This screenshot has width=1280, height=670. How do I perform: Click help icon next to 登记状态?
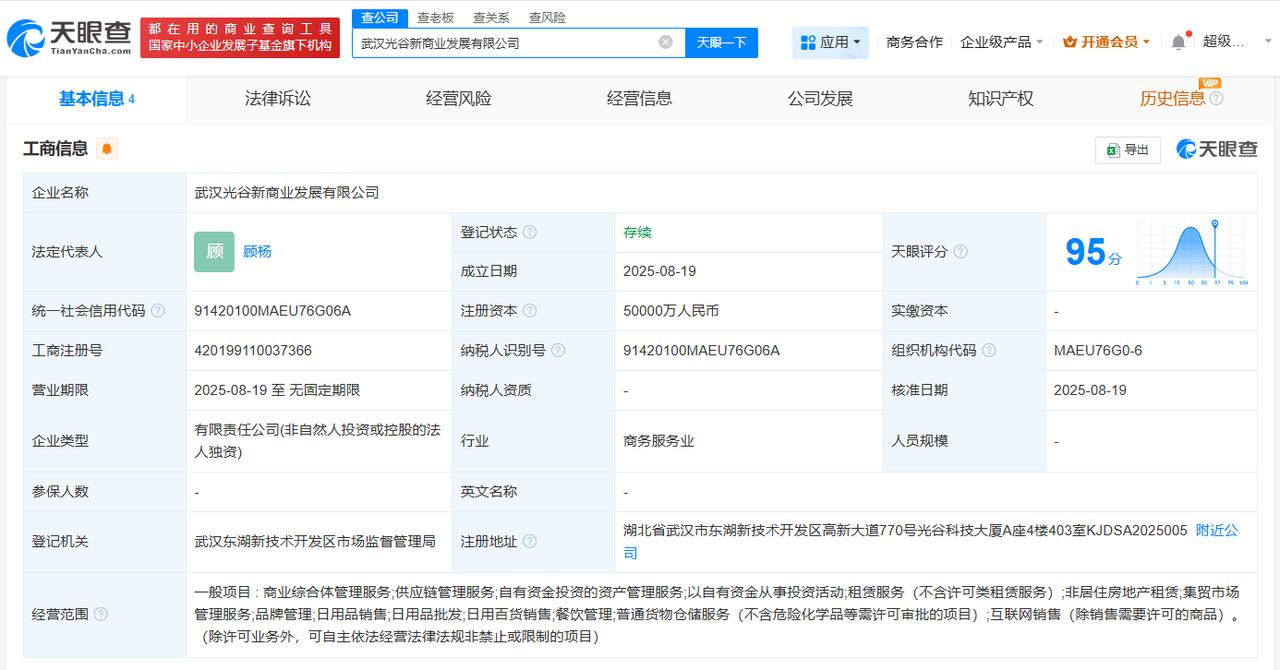[x=530, y=232]
